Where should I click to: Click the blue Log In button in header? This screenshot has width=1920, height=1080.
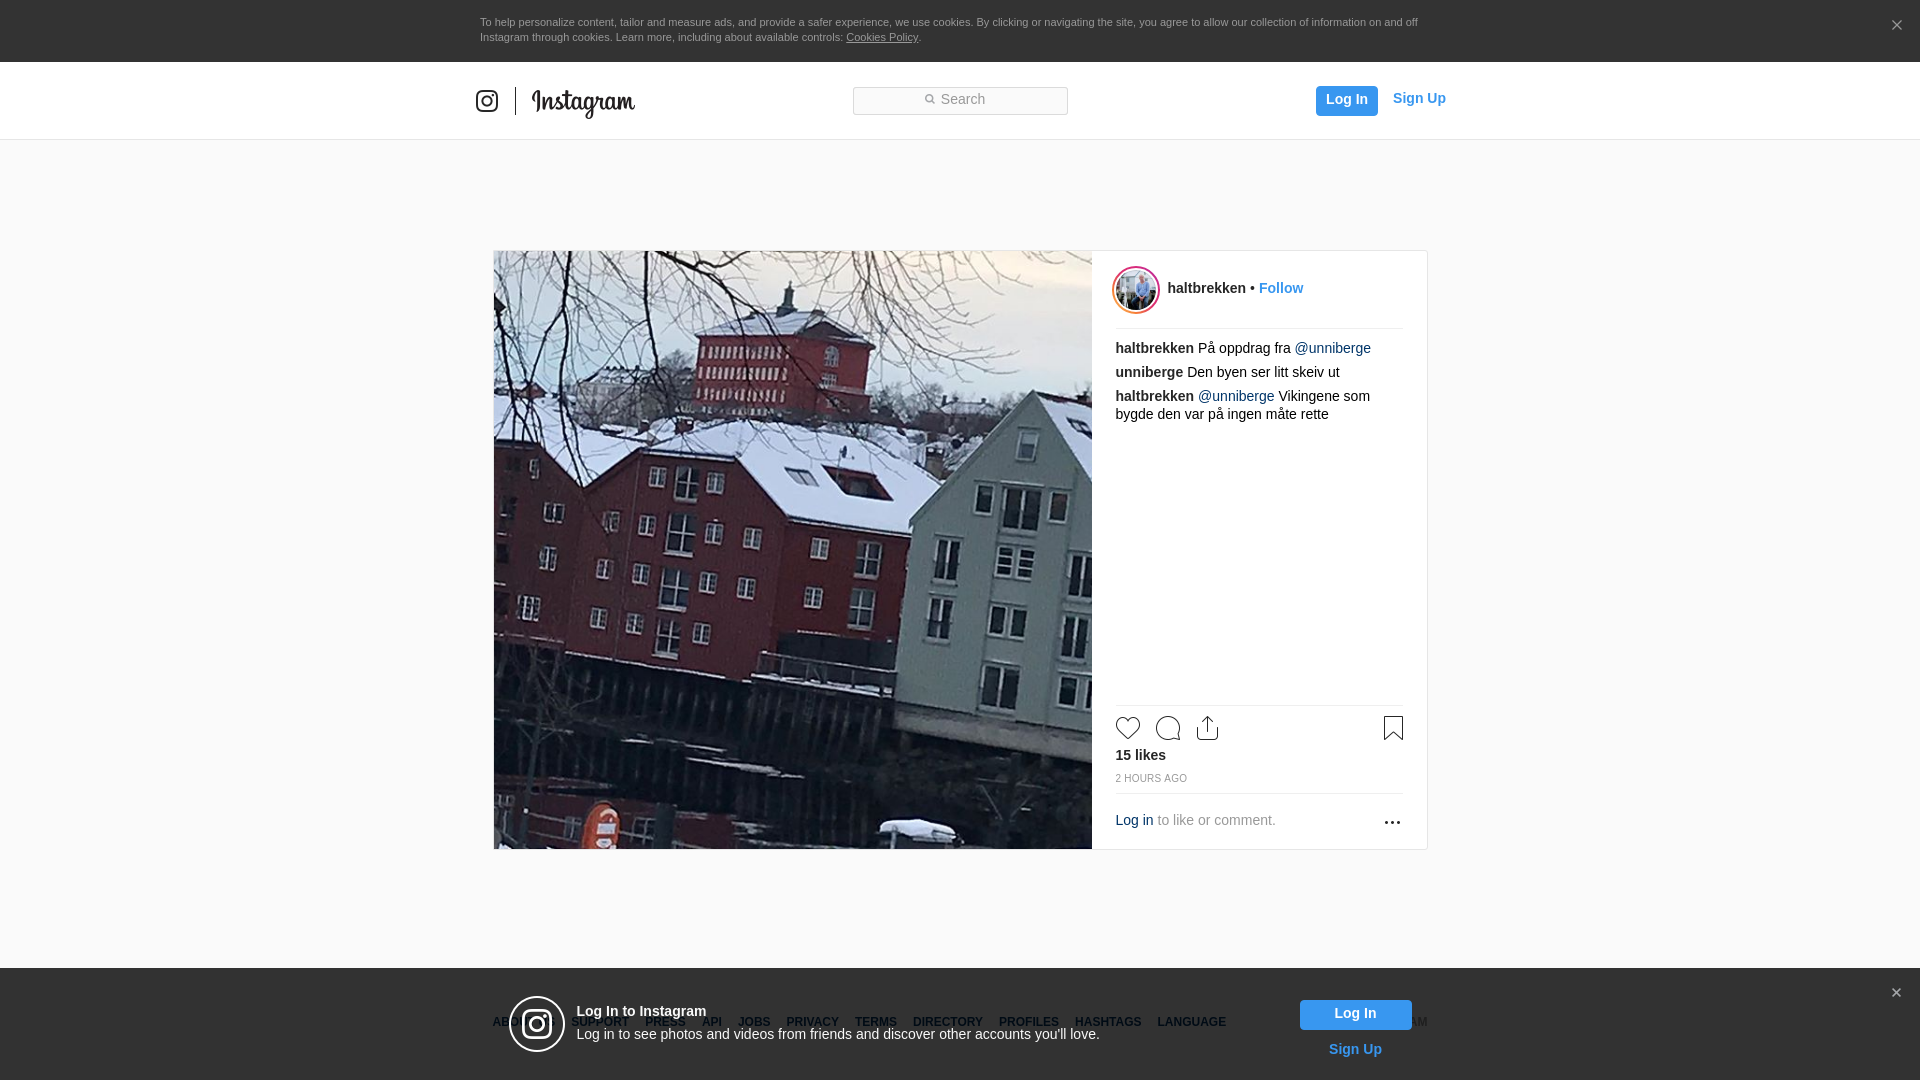pyautogui.click(x=1346, y=100)
